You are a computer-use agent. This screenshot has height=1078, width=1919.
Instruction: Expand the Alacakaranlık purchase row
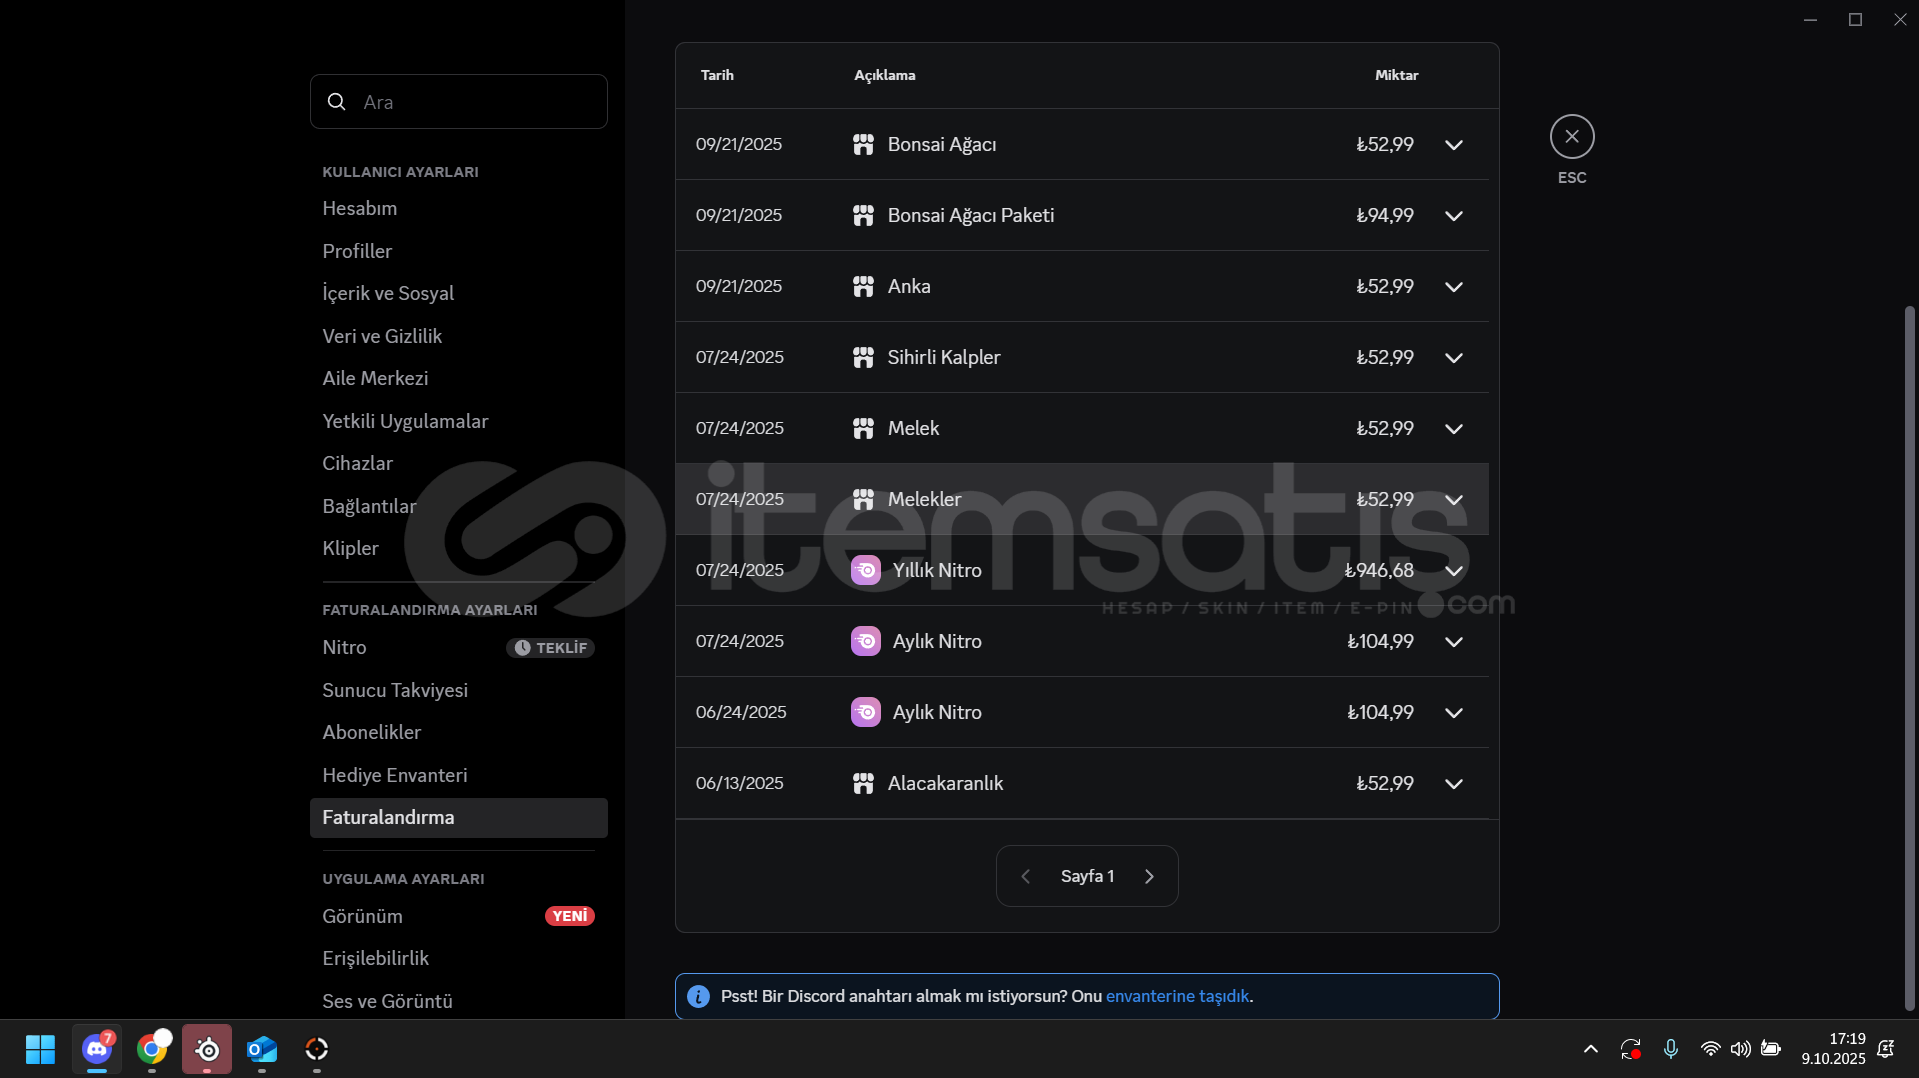[x=1453, y=784]
